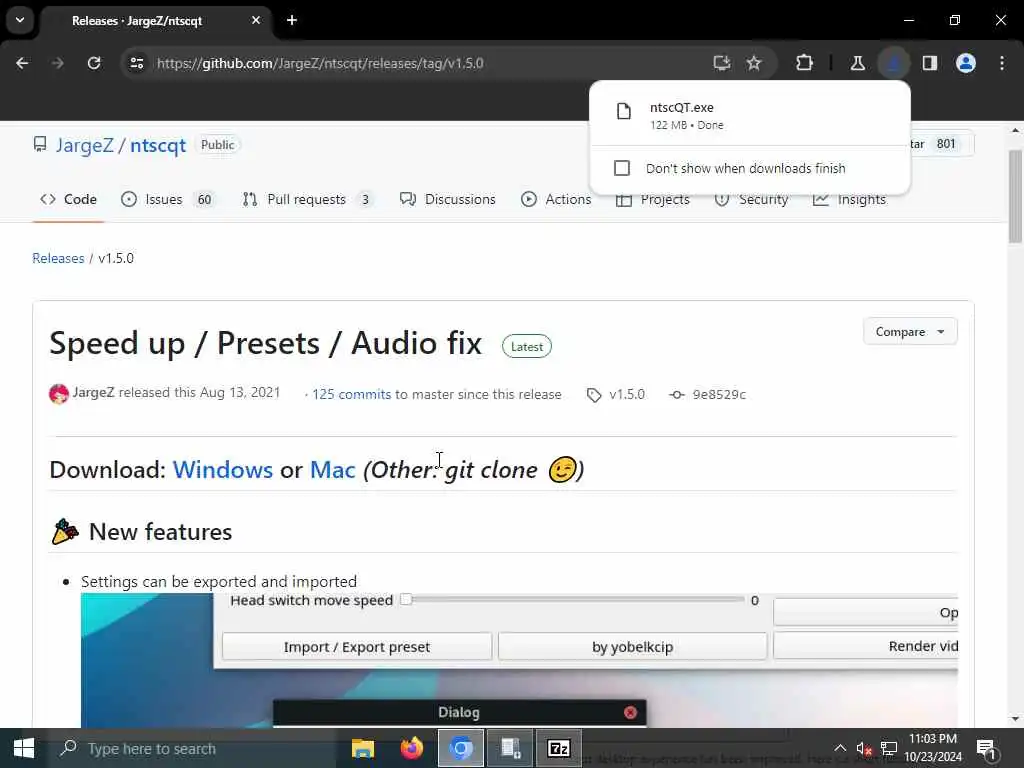The height and width of the screenshot is (768, 1024).
Task: Click the install app icon in address bar
Action: (x=722, y=63)
